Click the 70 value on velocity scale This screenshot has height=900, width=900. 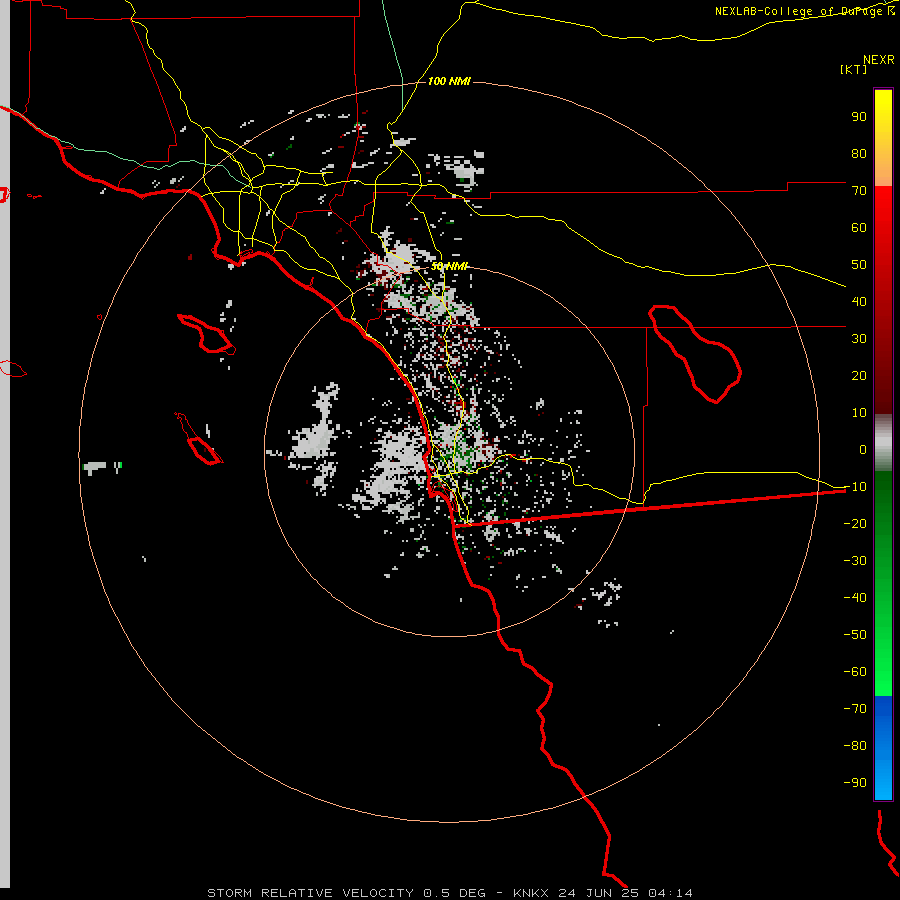pos(859,191)
